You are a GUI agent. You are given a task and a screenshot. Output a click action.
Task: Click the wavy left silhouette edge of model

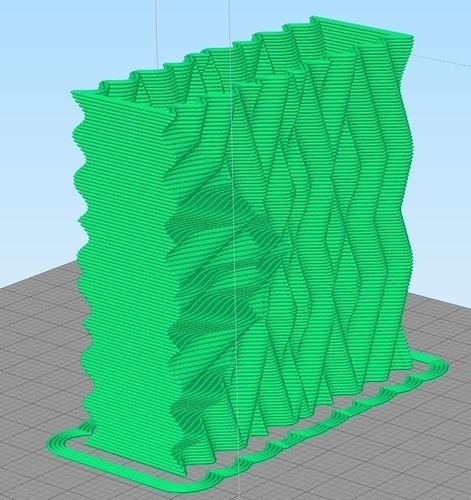pos(80,253)
